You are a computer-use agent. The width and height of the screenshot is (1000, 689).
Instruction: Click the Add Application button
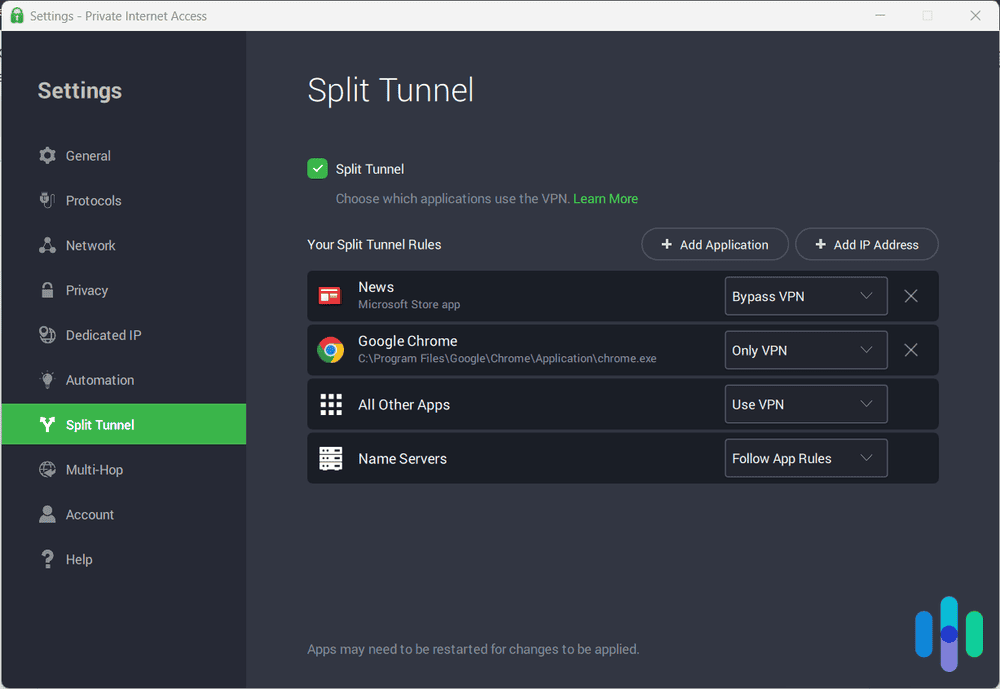[x=714, y=244]
